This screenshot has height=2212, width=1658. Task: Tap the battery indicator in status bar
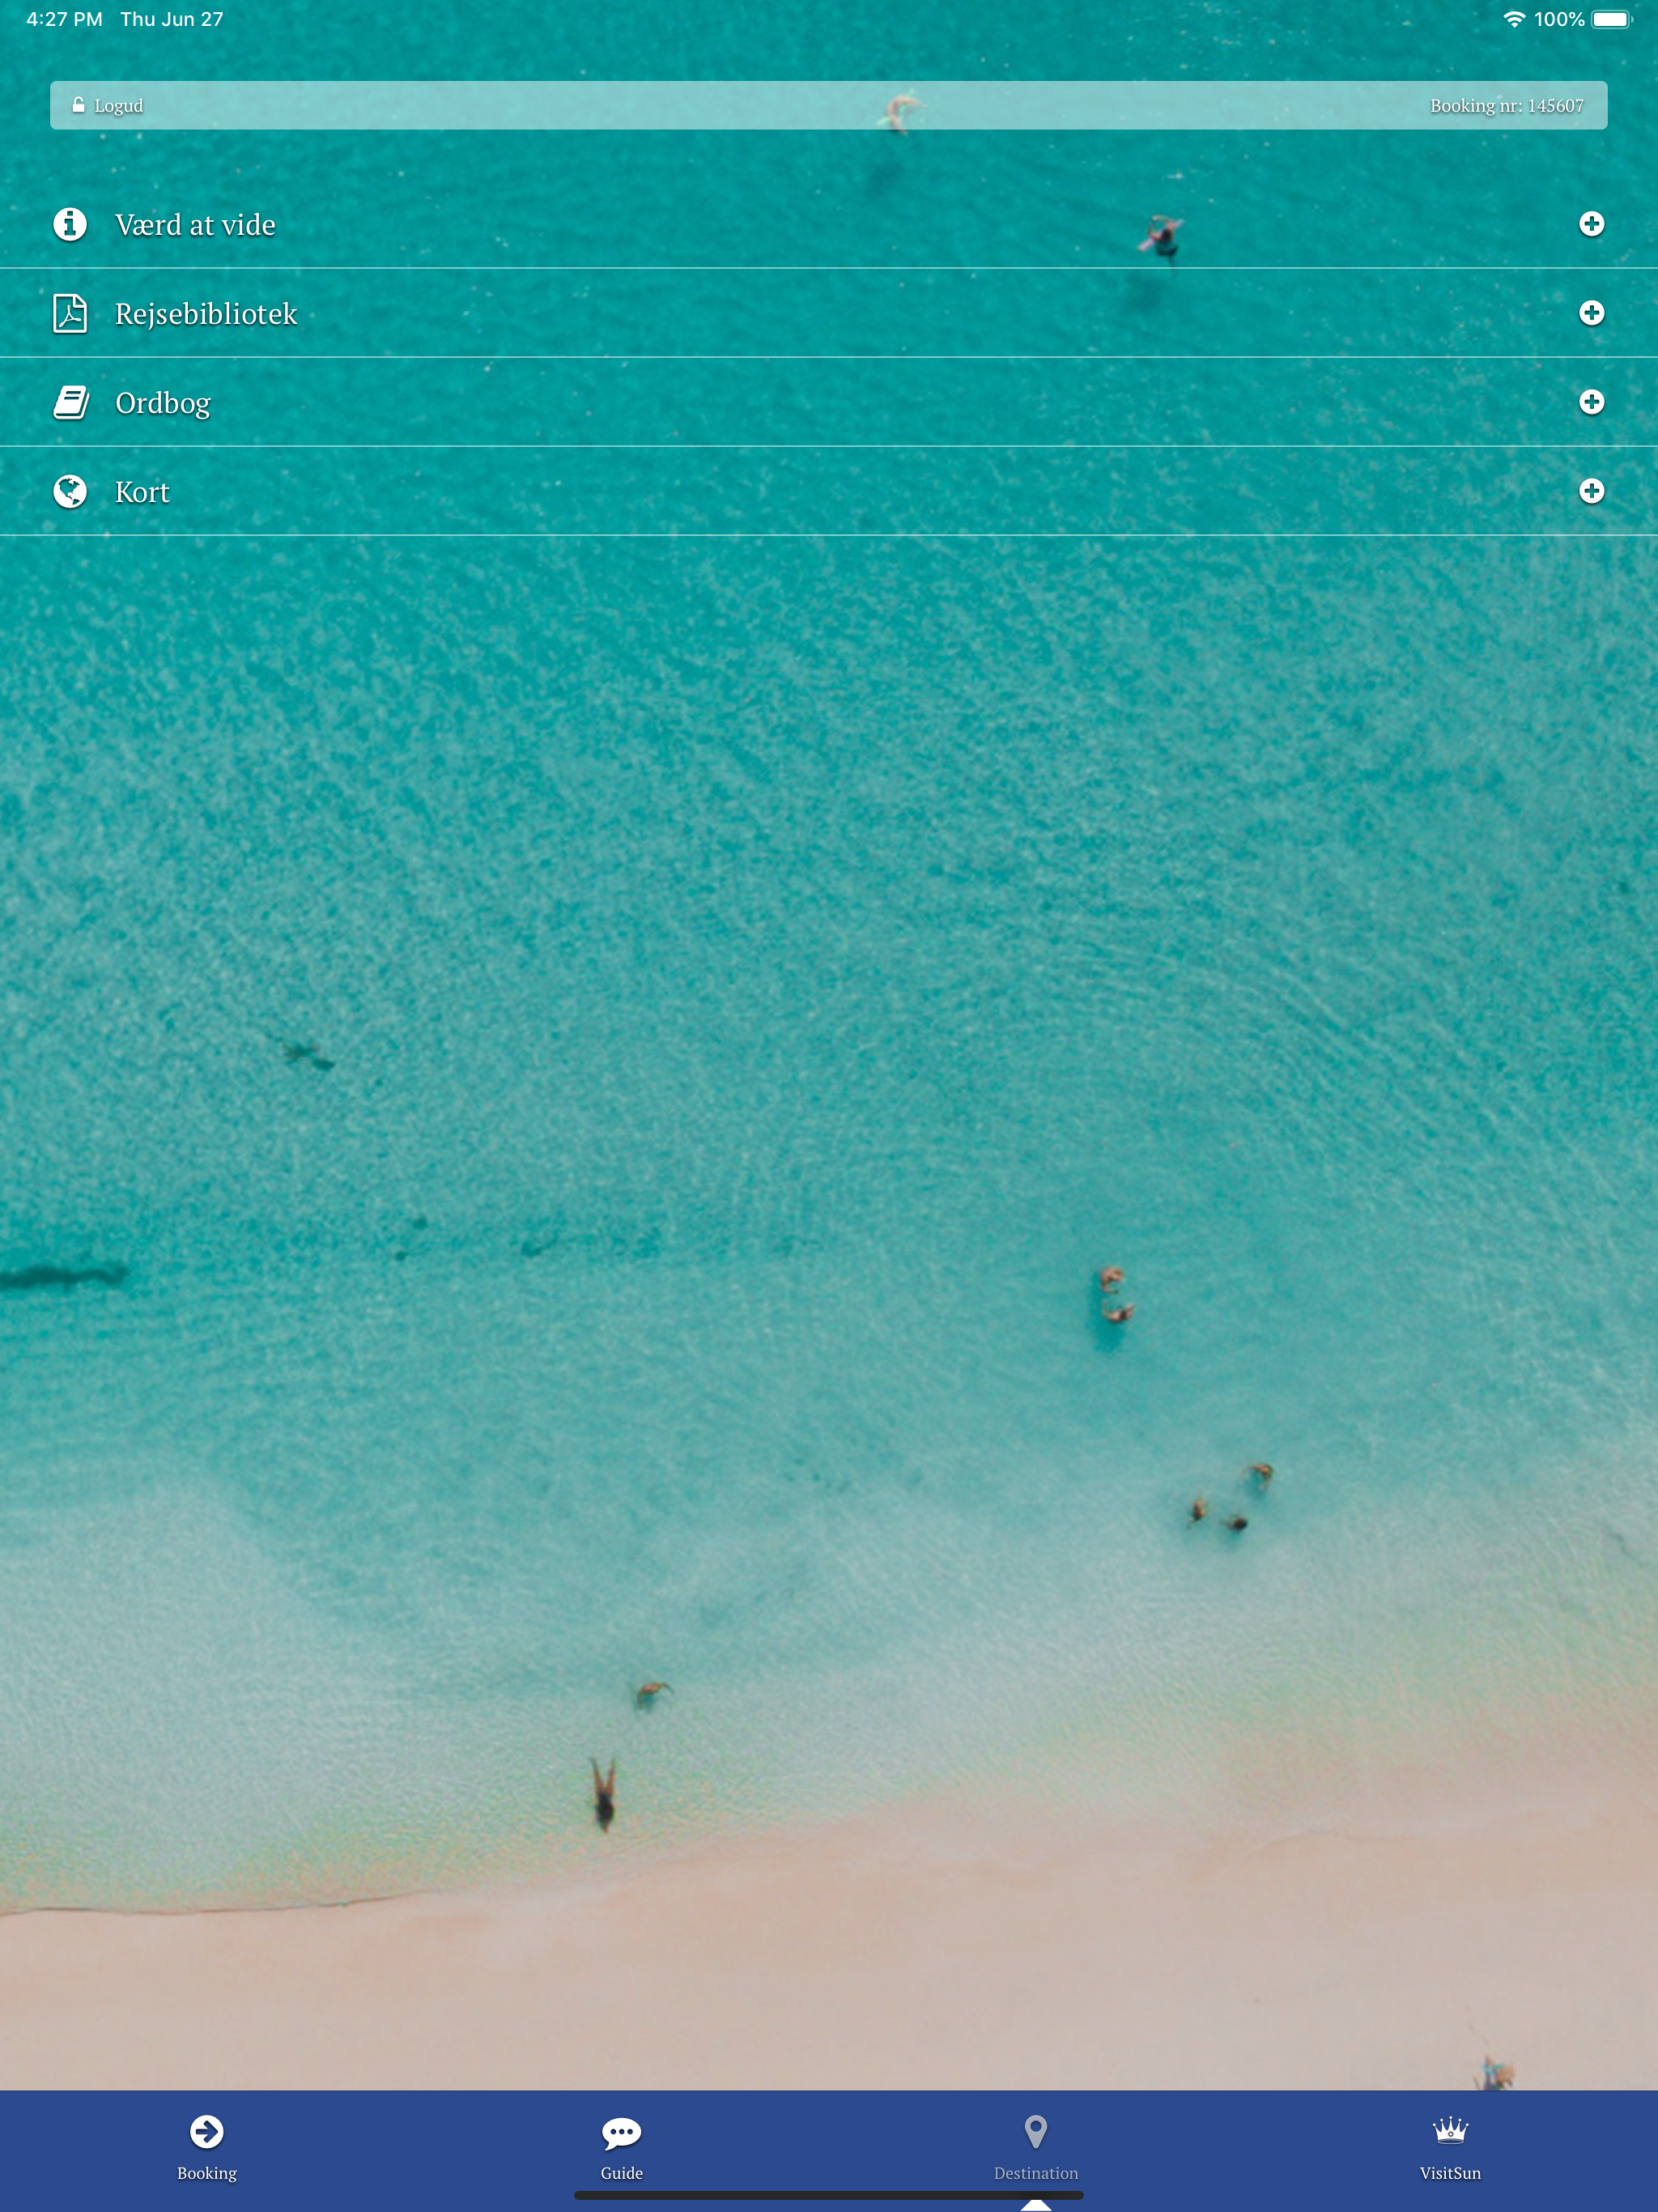pyautogui.click(x=1611, y=19)
